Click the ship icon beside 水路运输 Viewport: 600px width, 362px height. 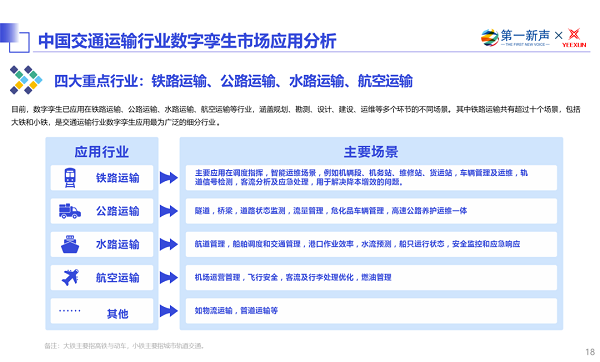click(70, 244)
